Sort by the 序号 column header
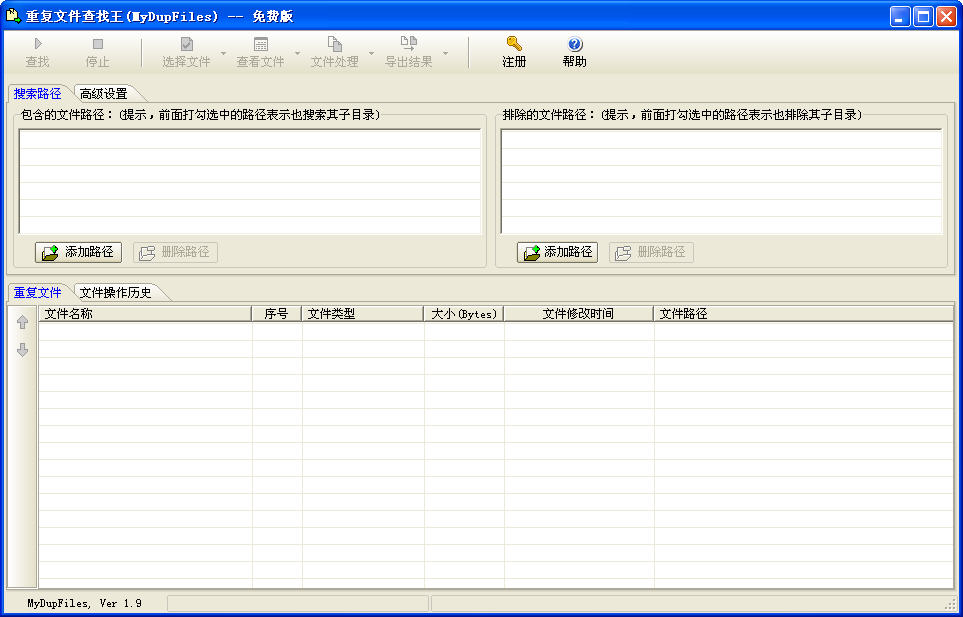 pos(276,314)
